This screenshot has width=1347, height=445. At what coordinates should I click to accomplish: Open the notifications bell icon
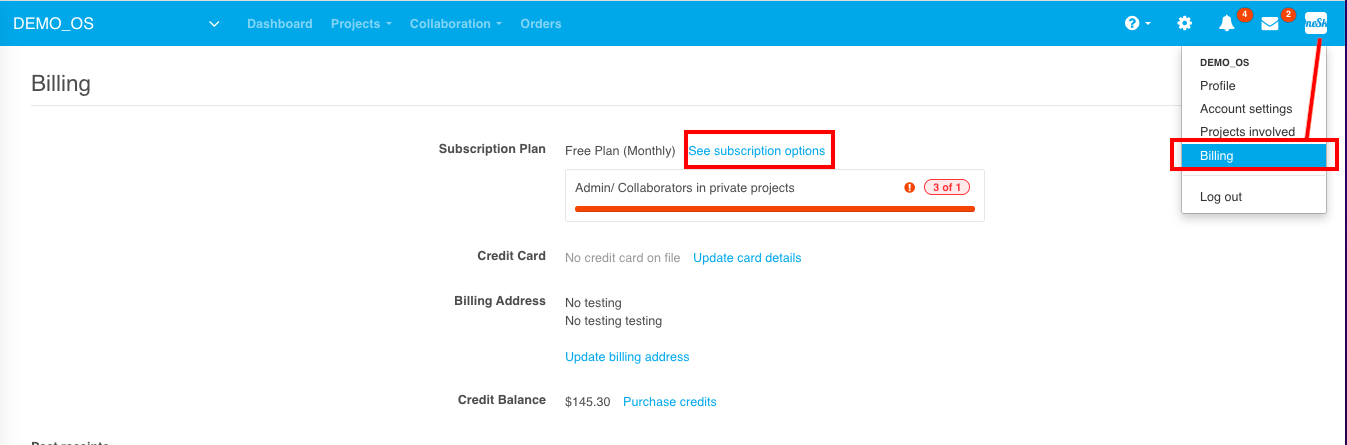(x=1227, y=23)
